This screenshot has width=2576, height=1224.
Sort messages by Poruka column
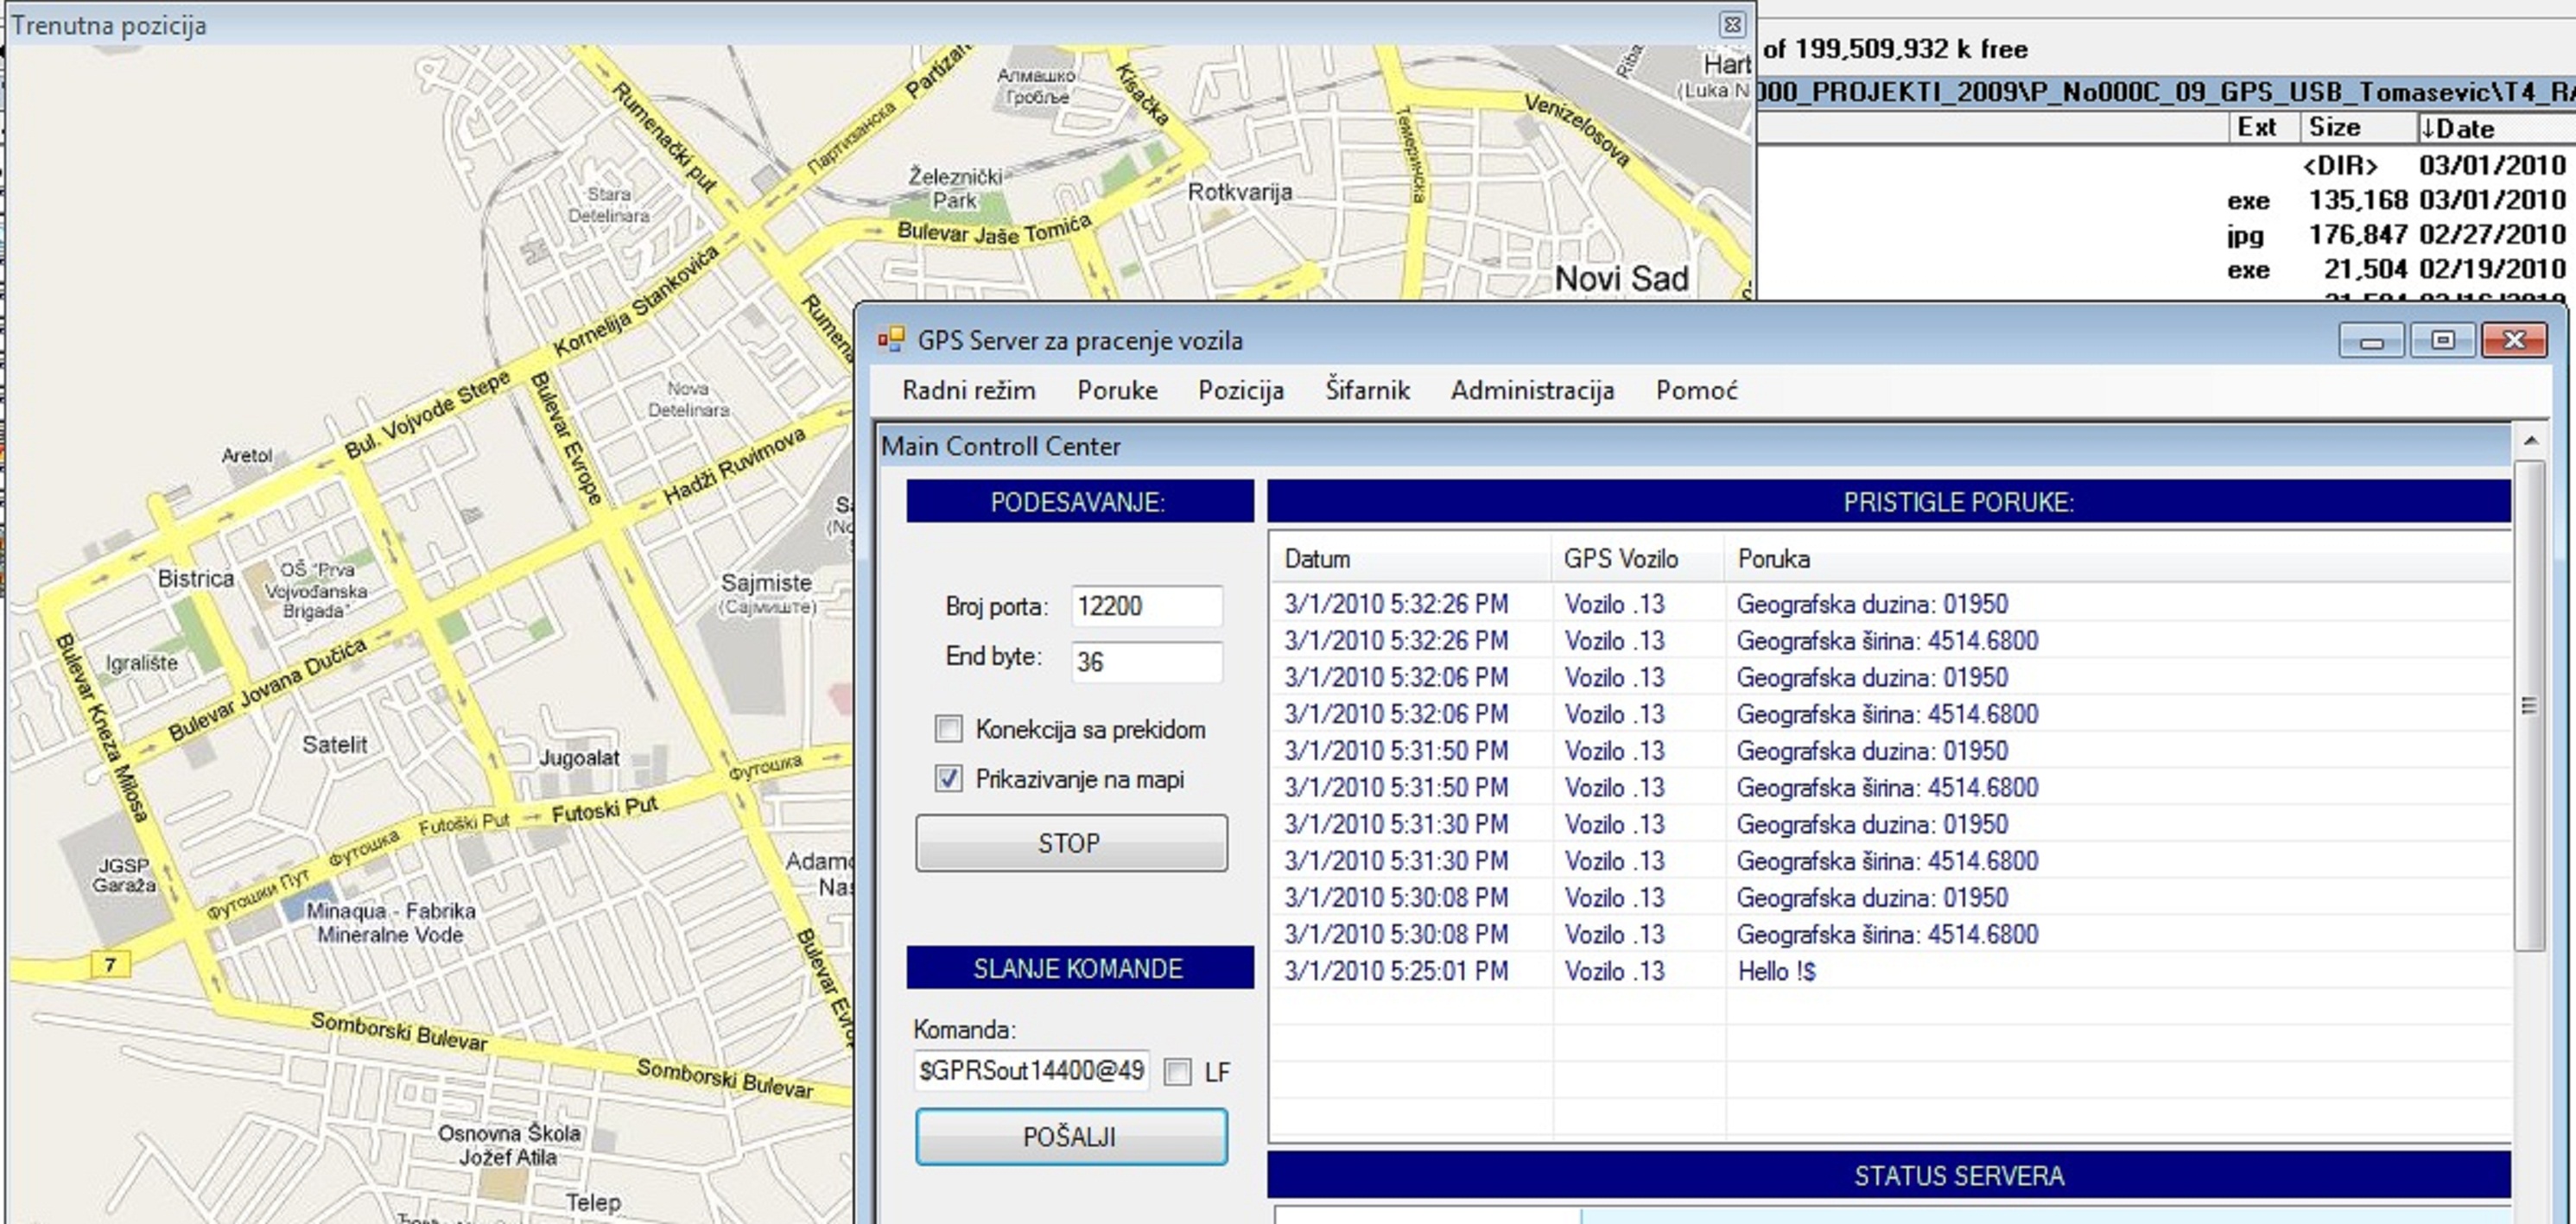[x=2118, y=559]
